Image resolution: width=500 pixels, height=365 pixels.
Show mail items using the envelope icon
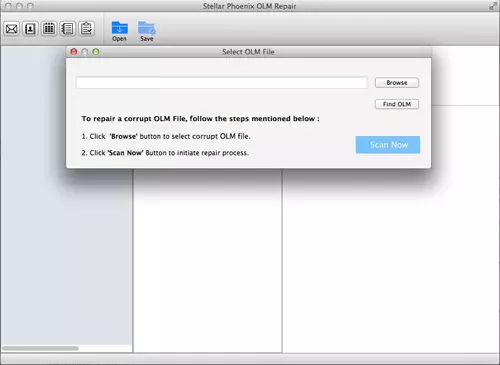[12, 29]
